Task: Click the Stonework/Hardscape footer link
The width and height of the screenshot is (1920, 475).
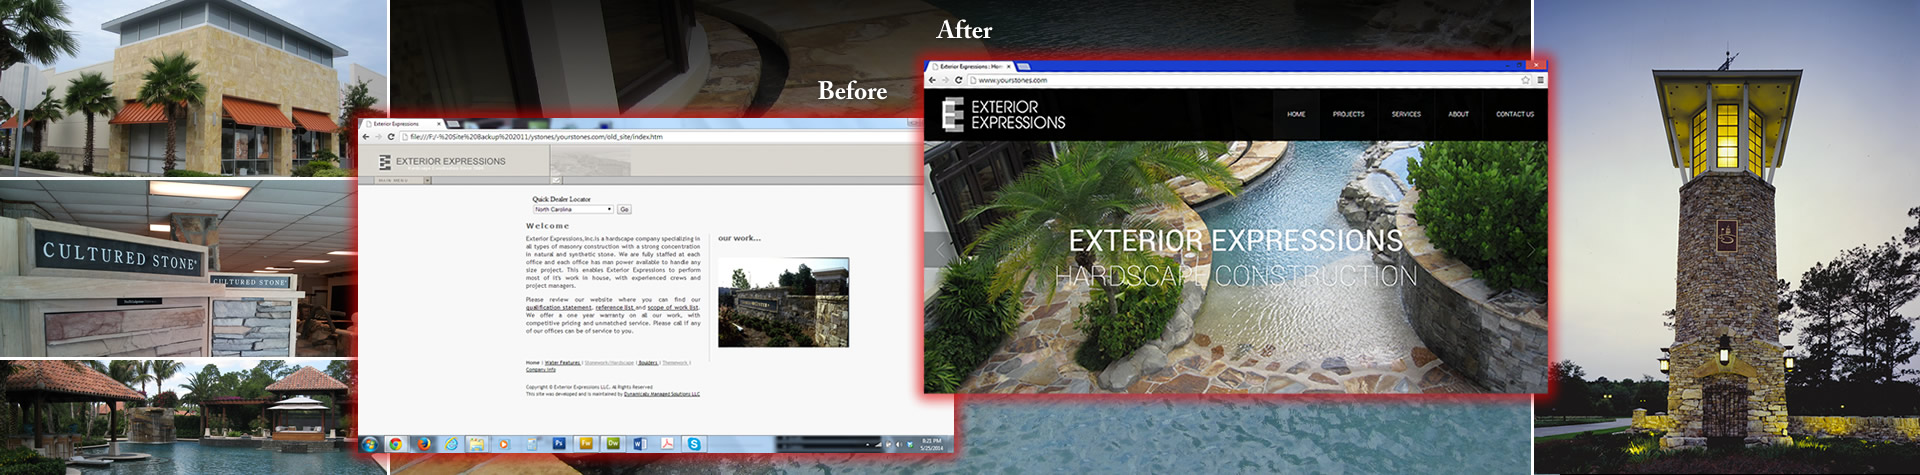Action: click(609, 363)
